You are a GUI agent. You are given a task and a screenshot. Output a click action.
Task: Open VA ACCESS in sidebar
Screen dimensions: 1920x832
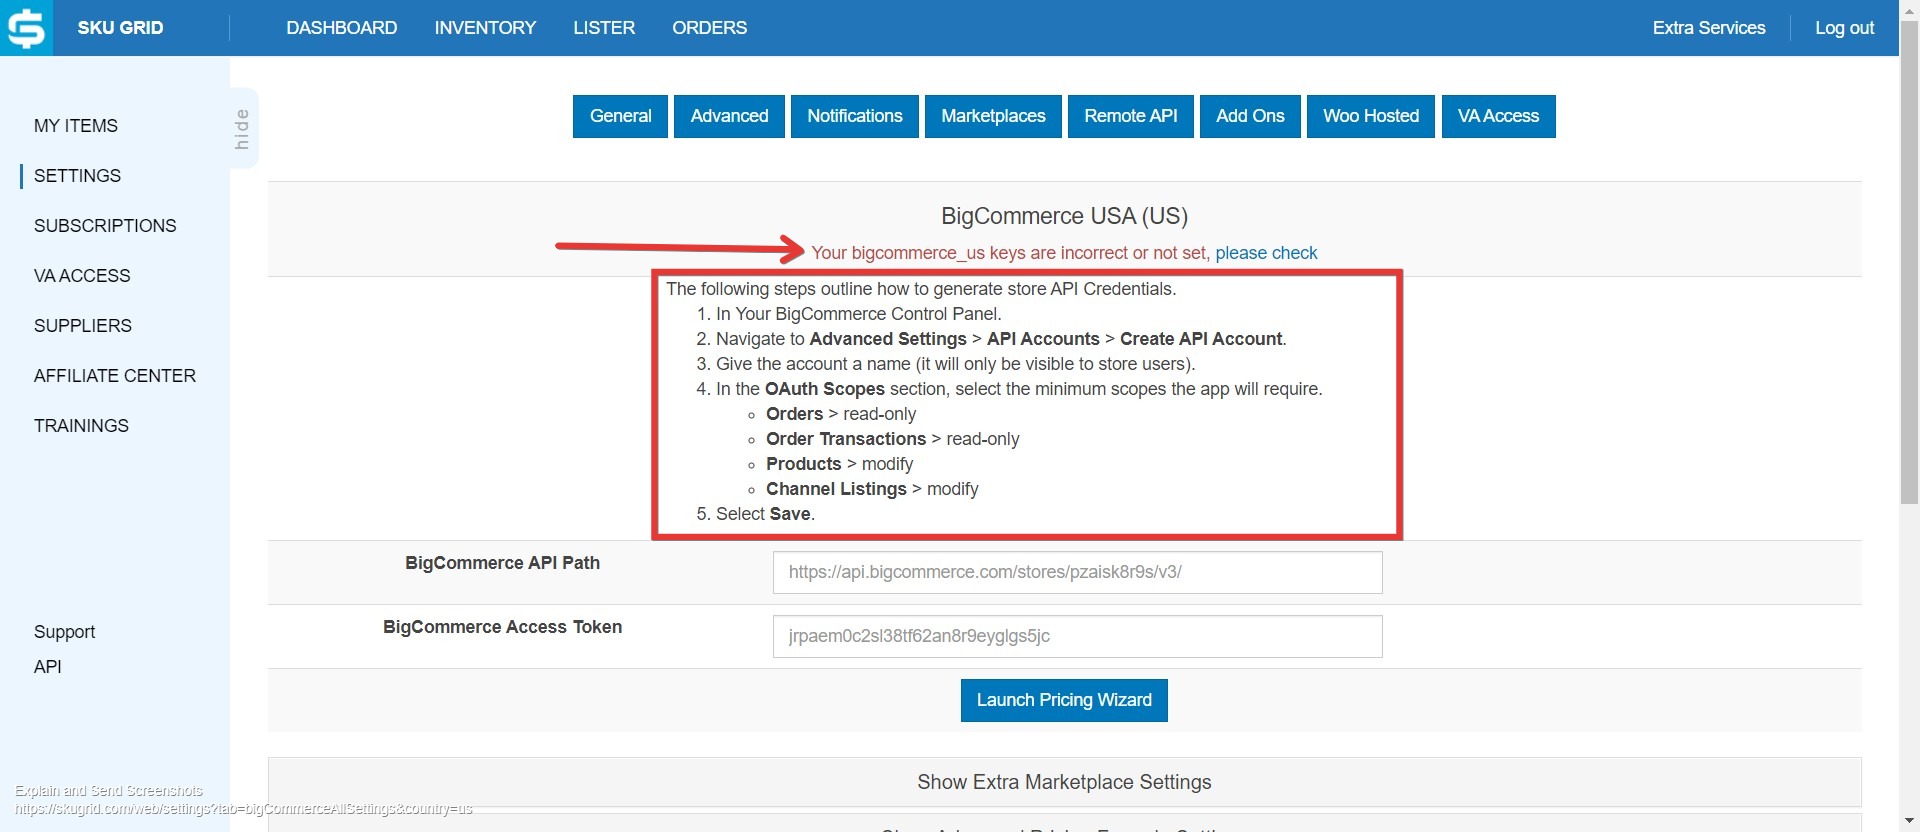tap(82, 276)
